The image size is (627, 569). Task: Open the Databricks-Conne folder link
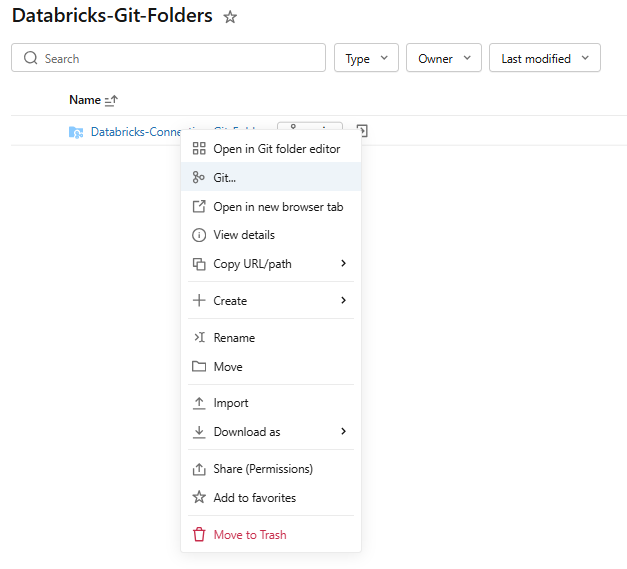136,132
